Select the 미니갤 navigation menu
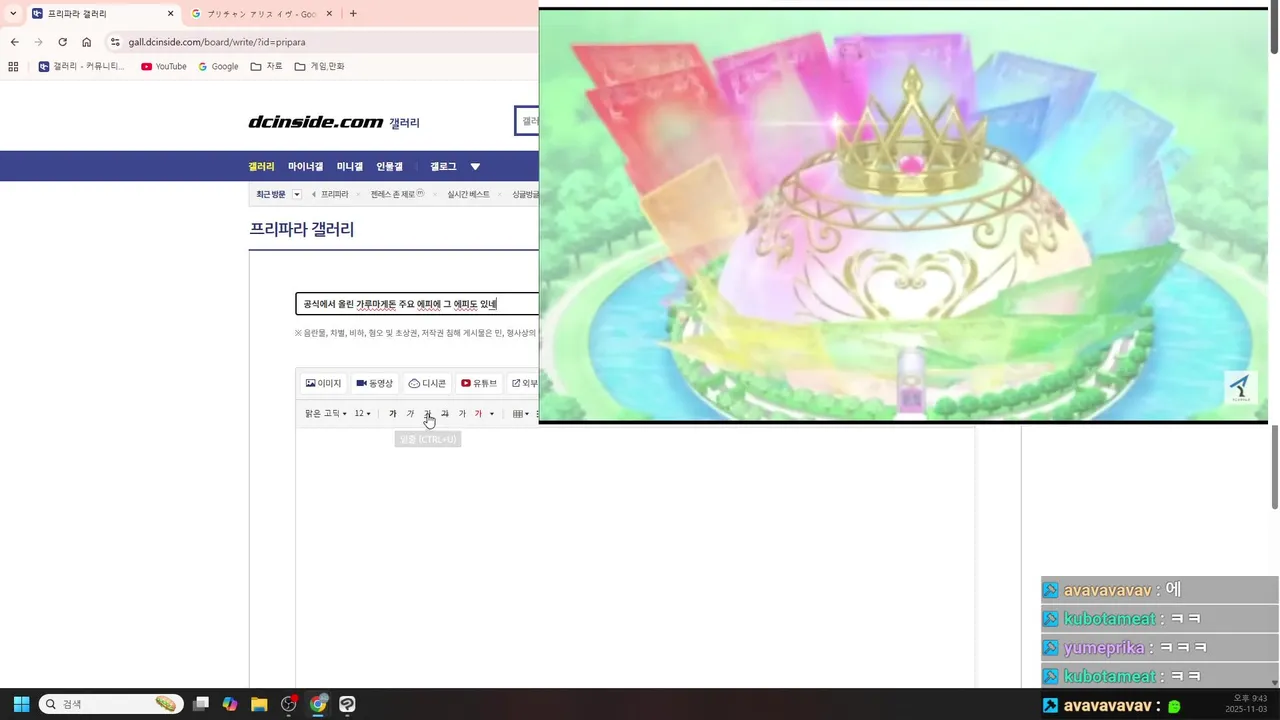 pyautogui.click(x=350, y=167)
